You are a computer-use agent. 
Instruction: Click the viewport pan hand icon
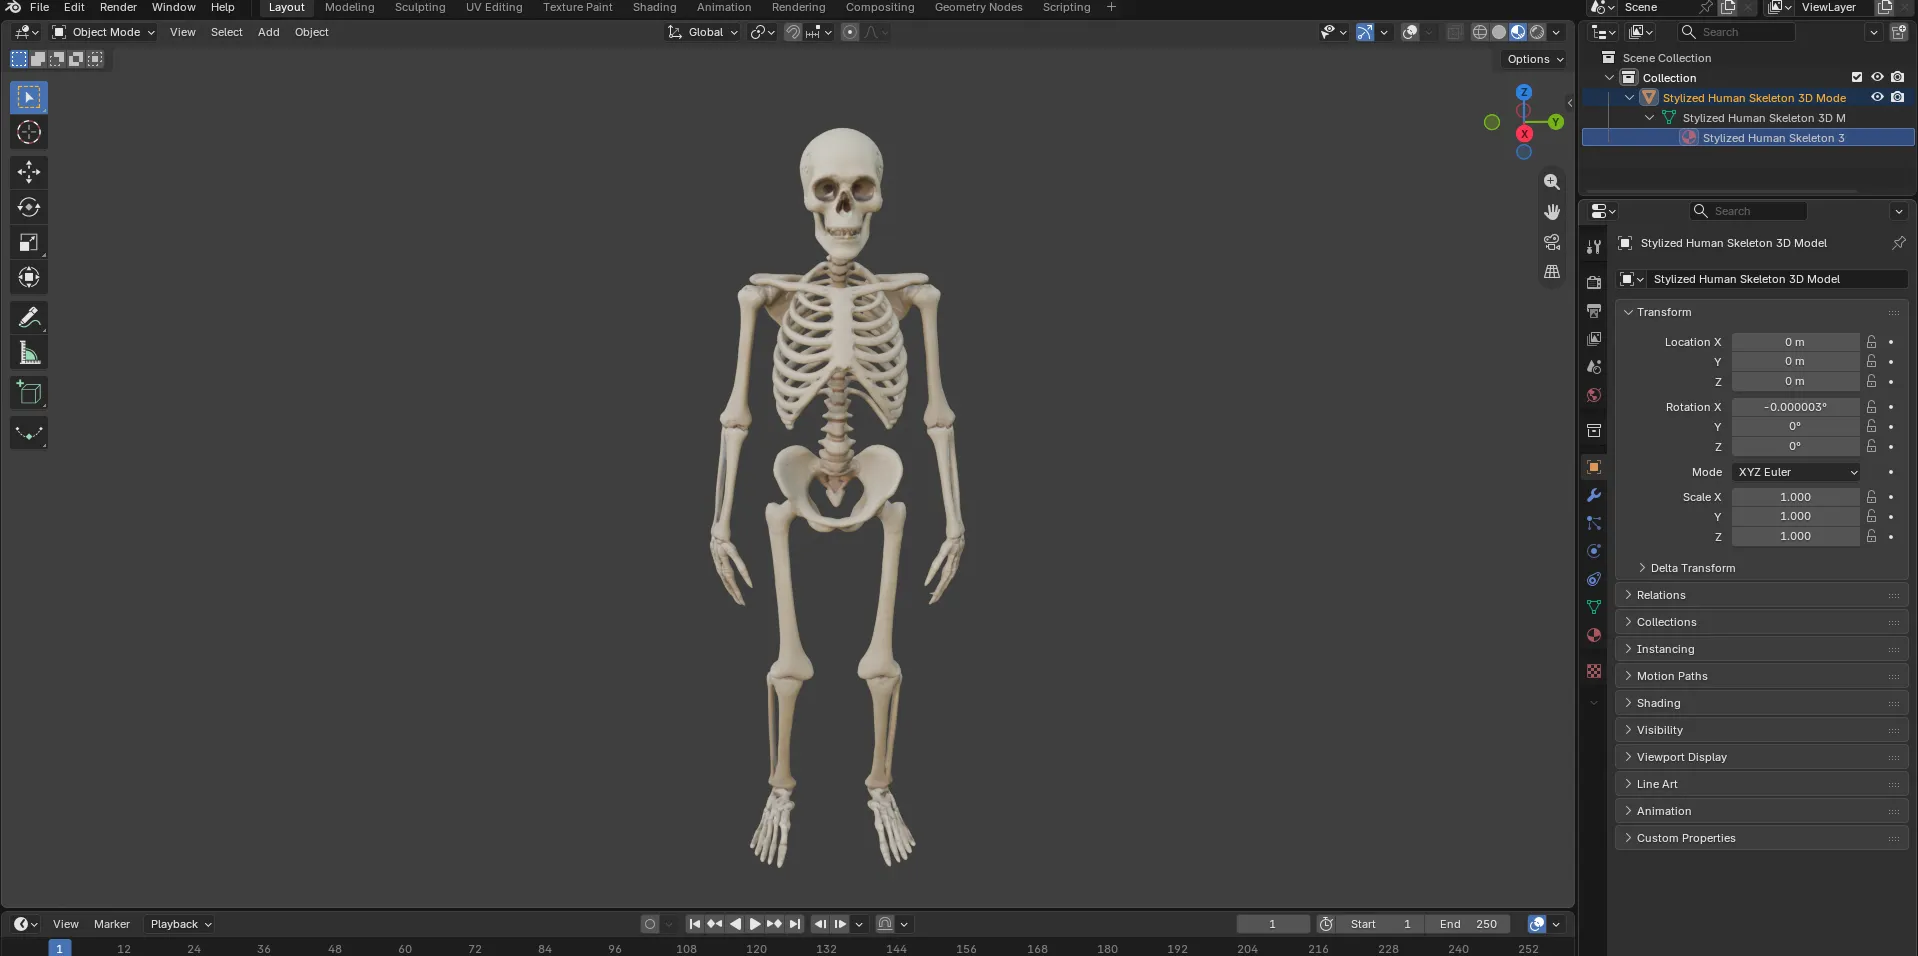coord(1552,212)
